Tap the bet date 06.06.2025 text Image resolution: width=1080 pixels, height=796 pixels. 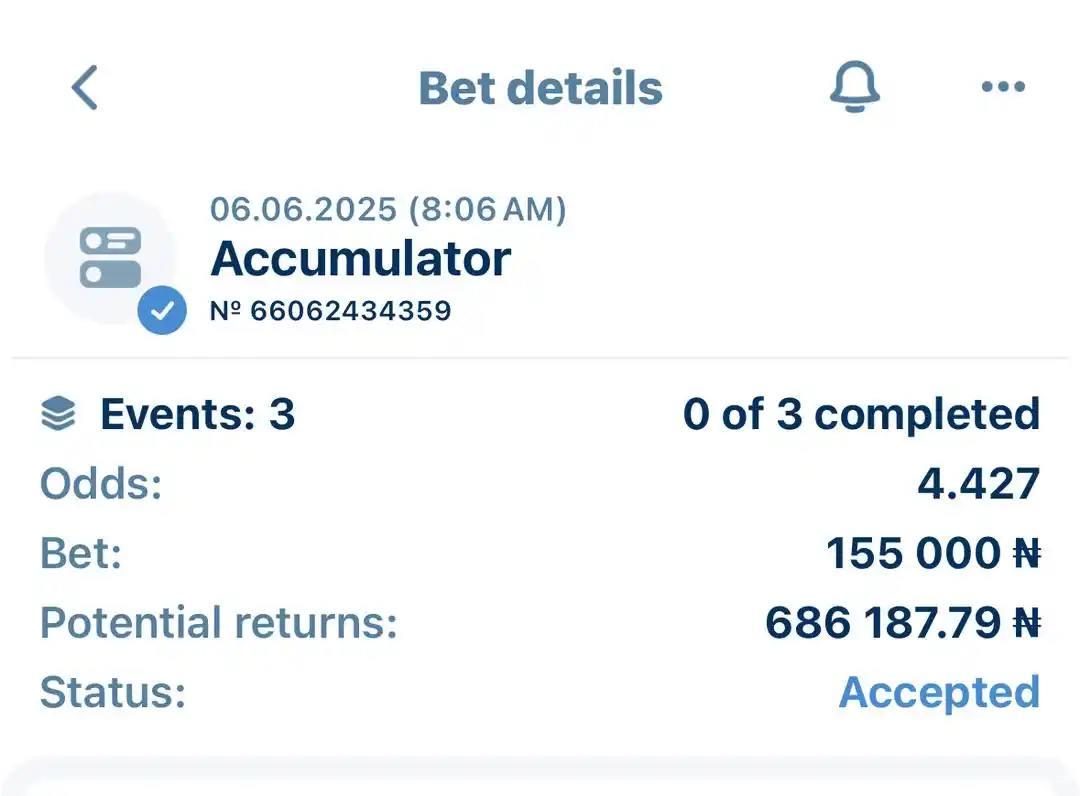(x=388, y=209)
